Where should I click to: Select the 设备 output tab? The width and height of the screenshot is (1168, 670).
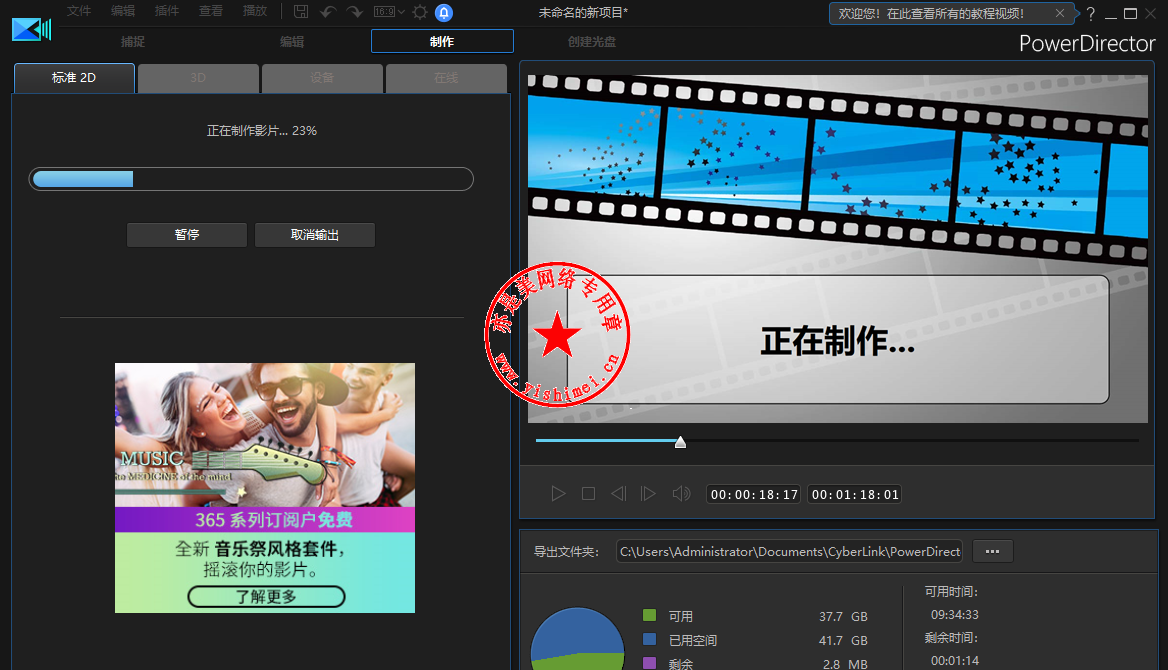323,78
